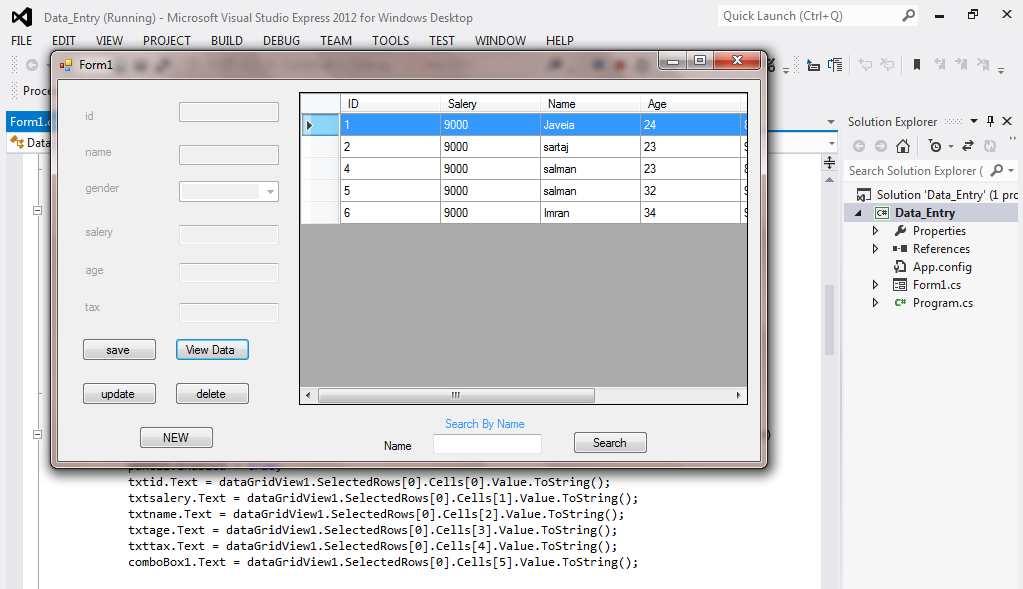Click the Comment Selection toolbar icon

click(865, 64)
